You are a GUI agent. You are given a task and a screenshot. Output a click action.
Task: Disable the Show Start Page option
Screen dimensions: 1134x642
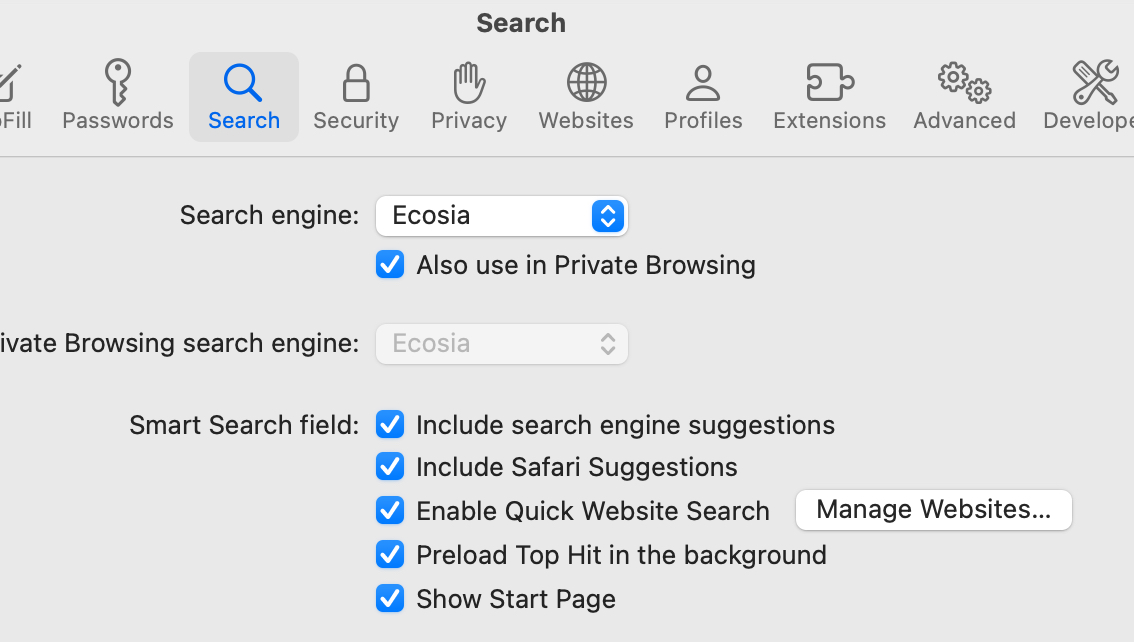pos(390,599)
